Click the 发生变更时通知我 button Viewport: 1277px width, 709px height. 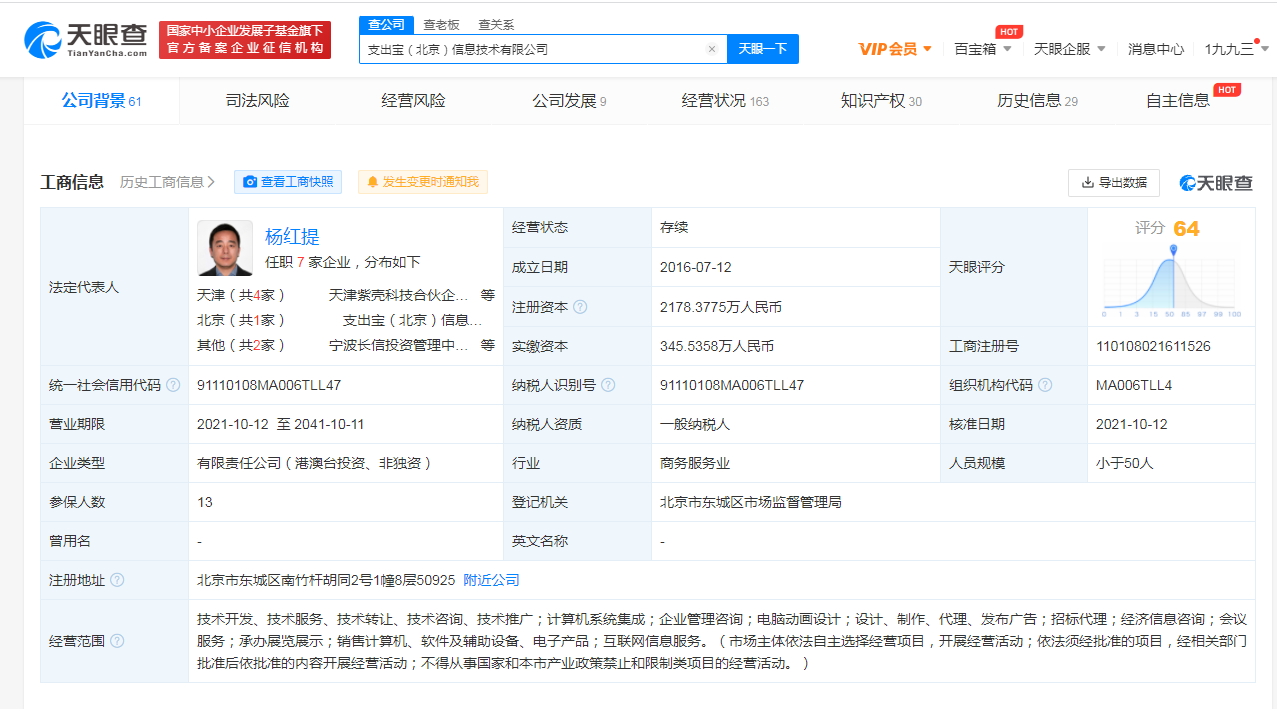pos(422,182)
